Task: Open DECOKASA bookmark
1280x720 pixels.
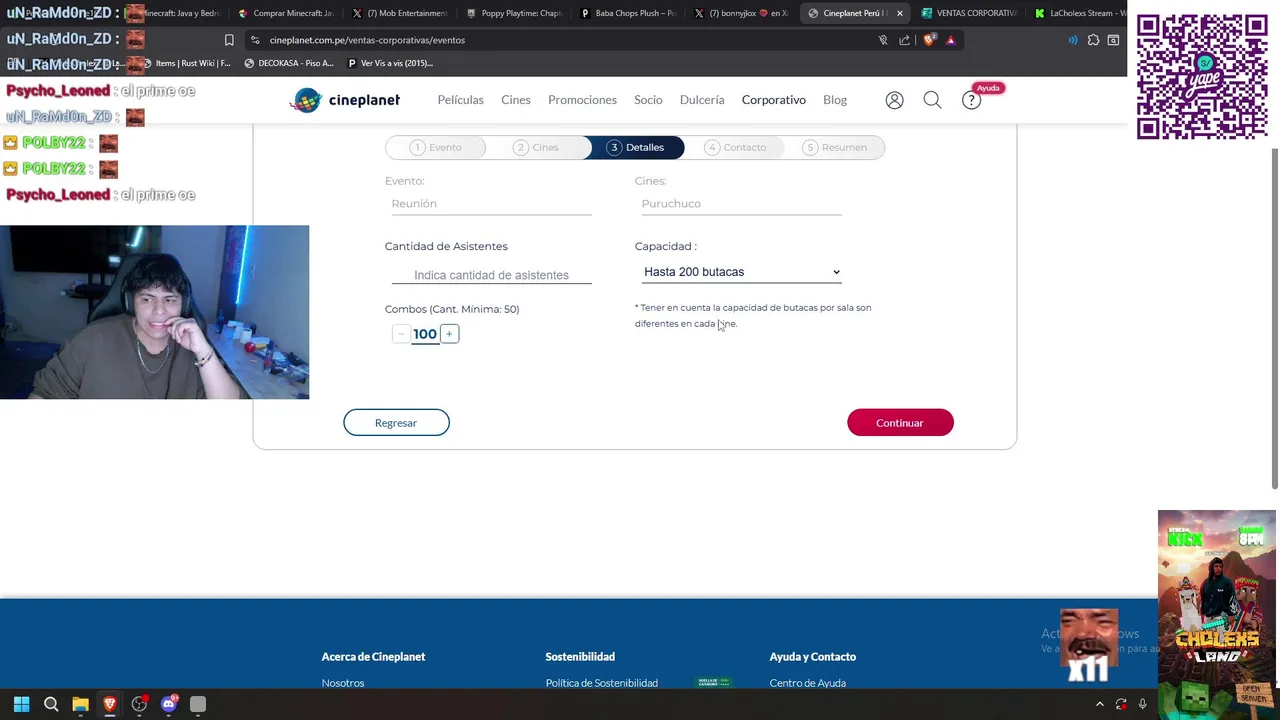Action: [288, 63]
